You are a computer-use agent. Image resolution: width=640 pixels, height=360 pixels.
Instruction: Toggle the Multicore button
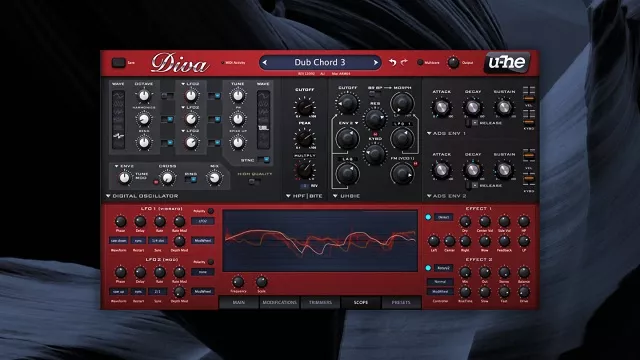pyautogui.click(x=420, y=62)
